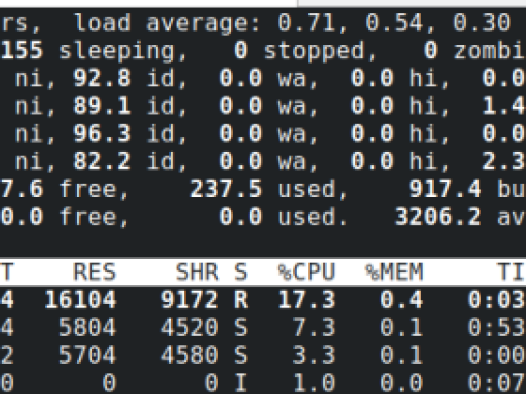
Task: Click the 3206.2 available memory value
Action: [x=438, y=217]
